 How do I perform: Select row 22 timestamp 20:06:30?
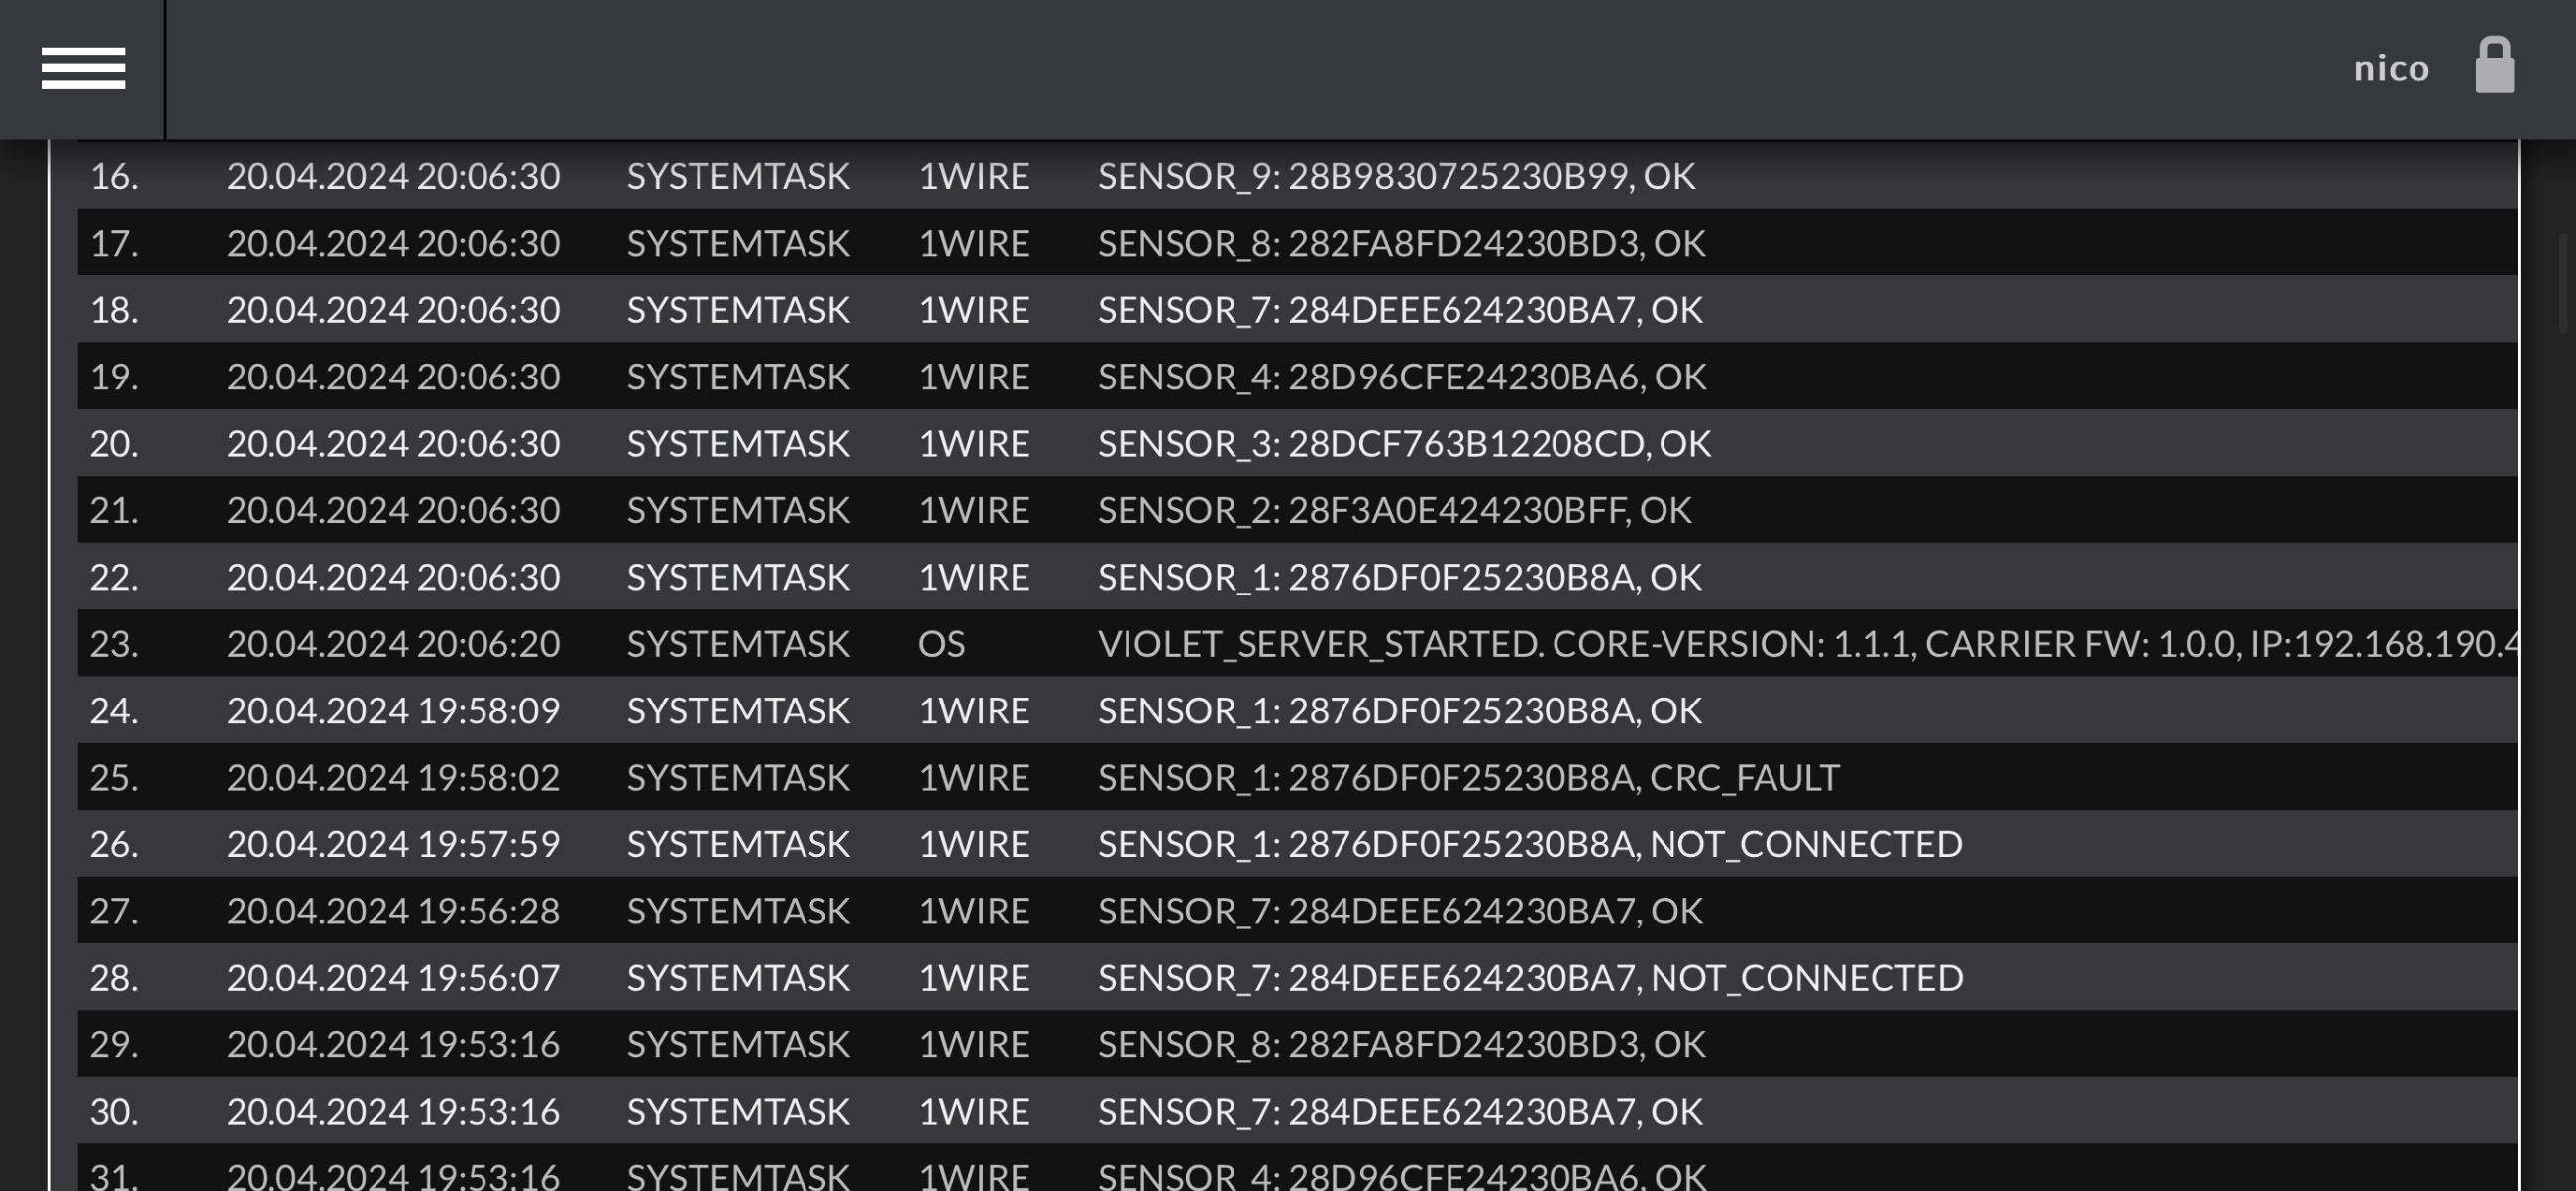(x=393, y=577)
